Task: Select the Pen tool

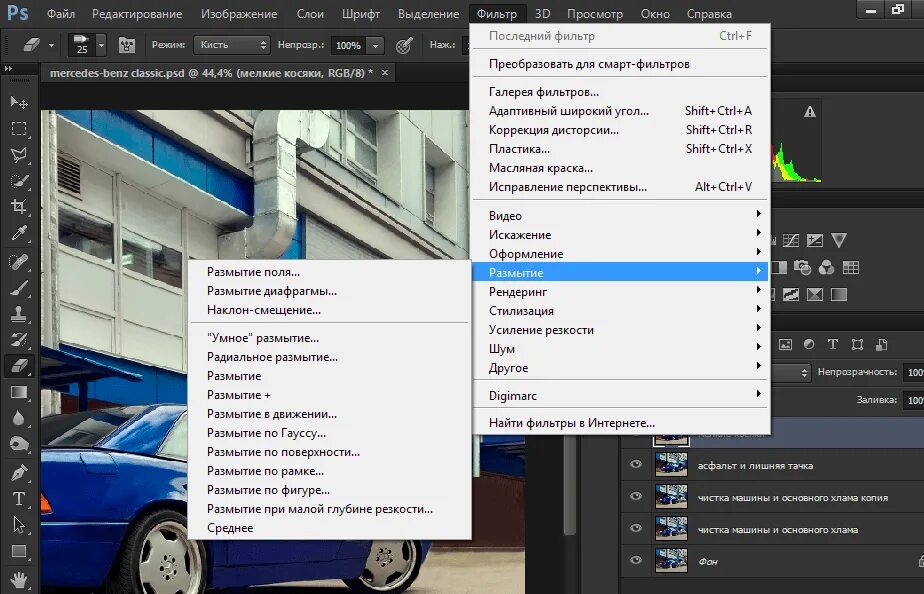Action: 19,473
